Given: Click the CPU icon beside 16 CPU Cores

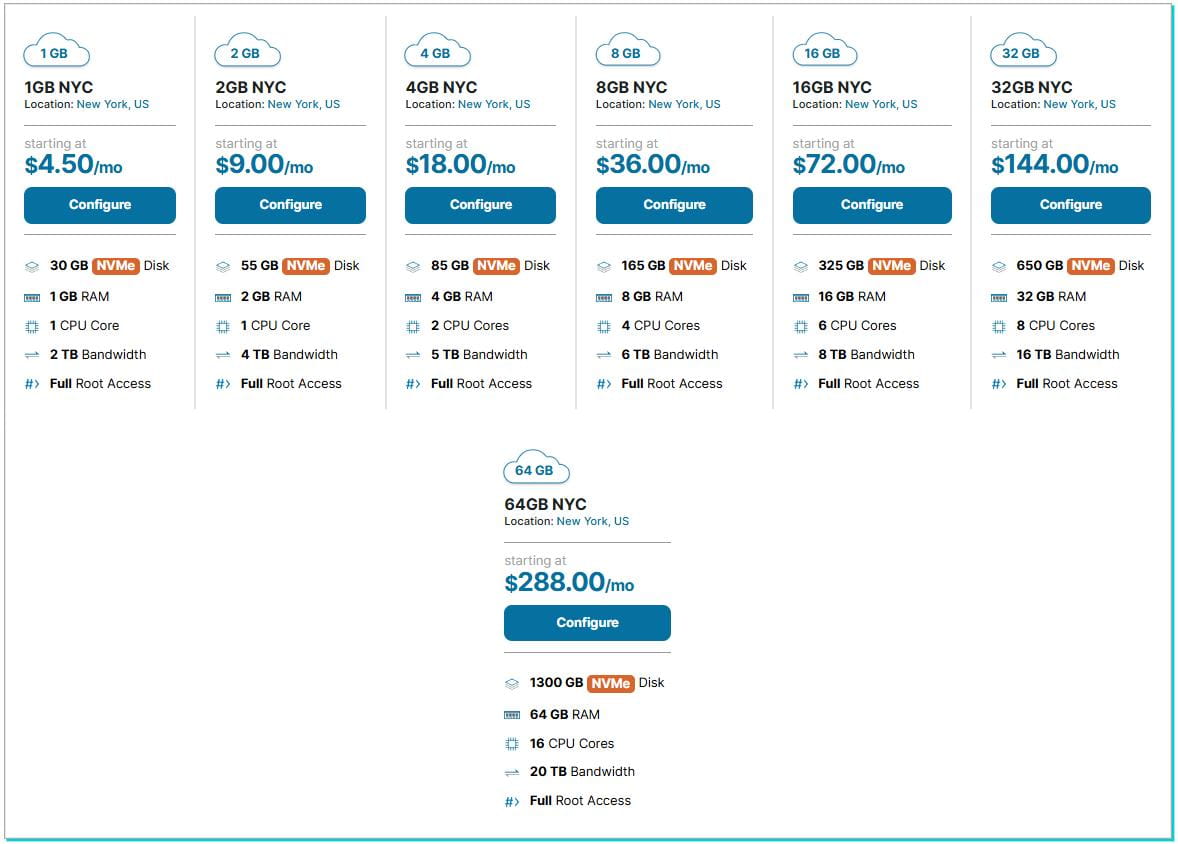Looking at the screenshot, I should tap(512, 744).
